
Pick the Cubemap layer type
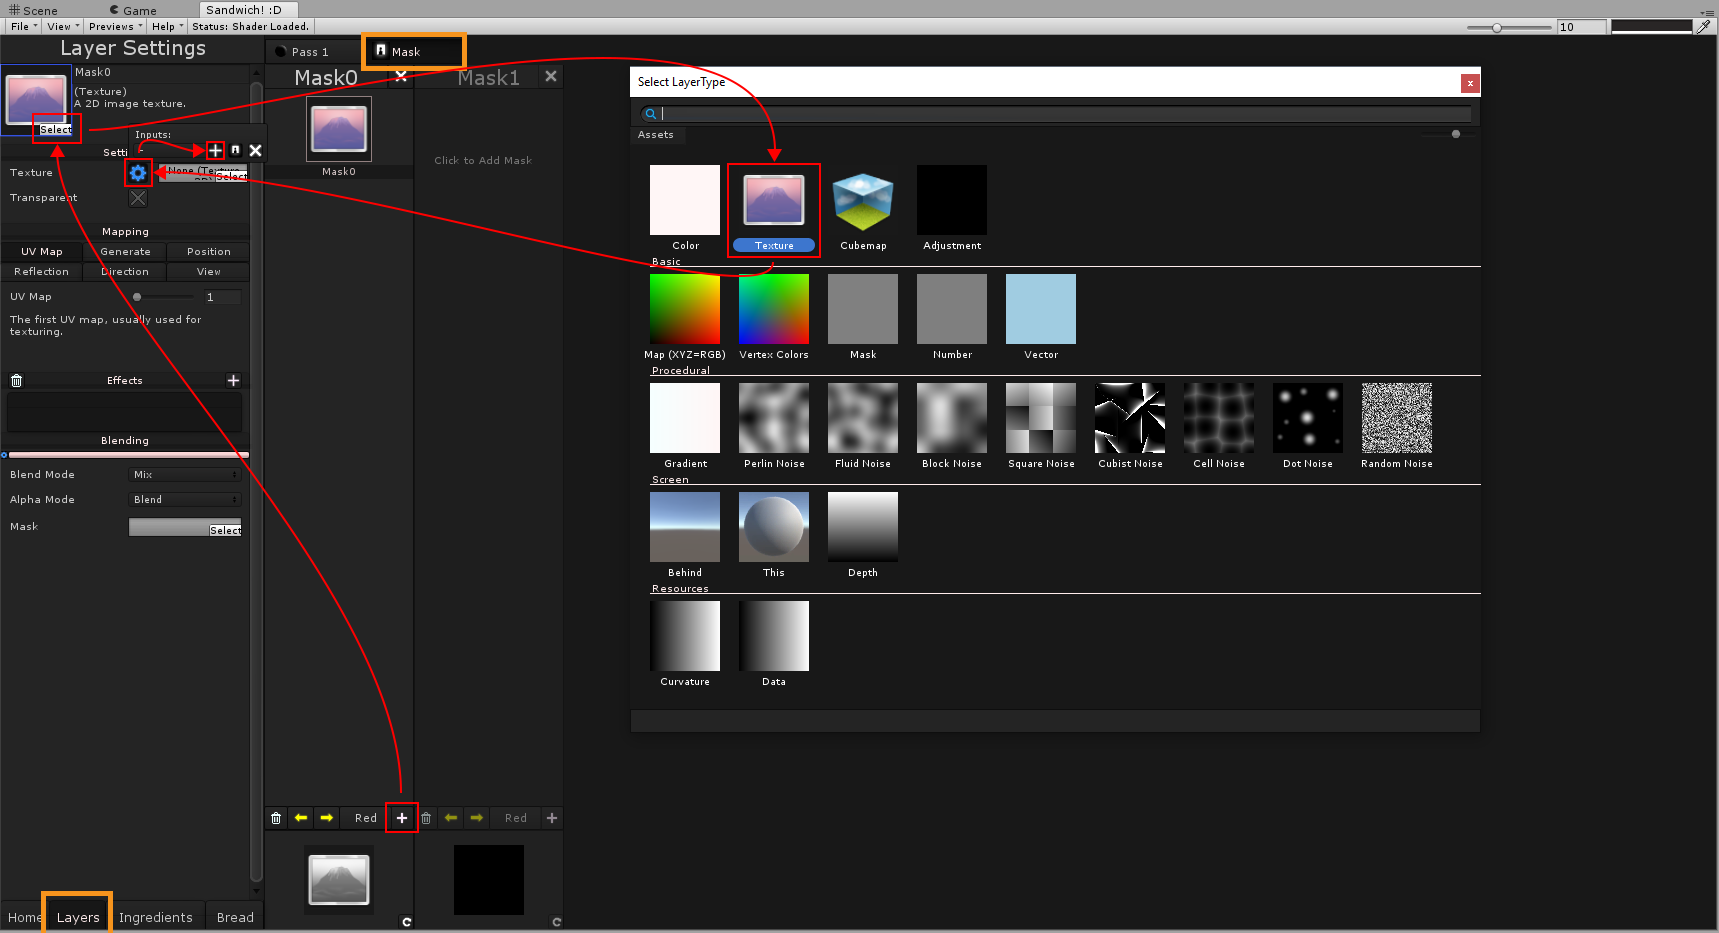click(863, 208)
